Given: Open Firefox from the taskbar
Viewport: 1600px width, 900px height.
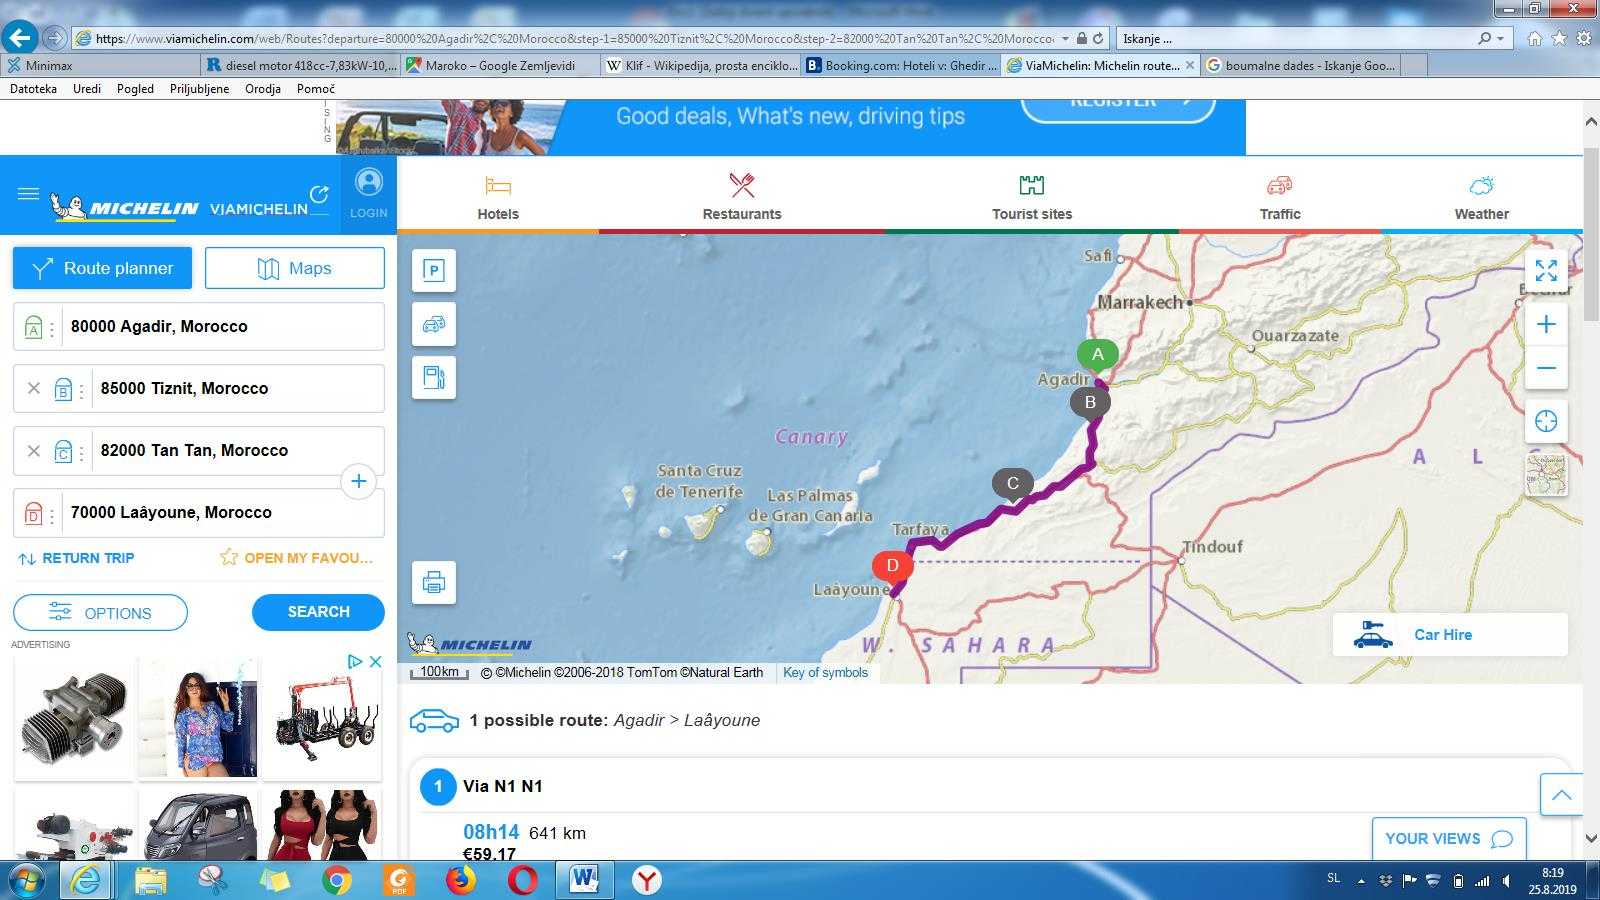Looking at the screenshot, I should pyautogui.click(x=461, y=880).
